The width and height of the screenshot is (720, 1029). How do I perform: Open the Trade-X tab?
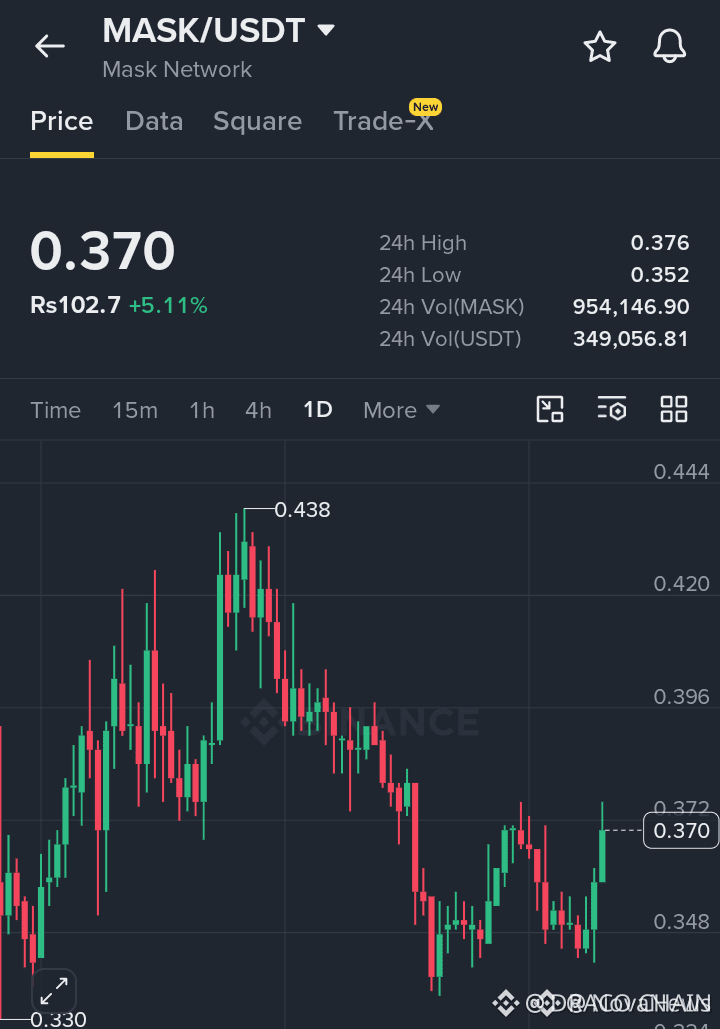pyautogui.click(x=384, y=121)
